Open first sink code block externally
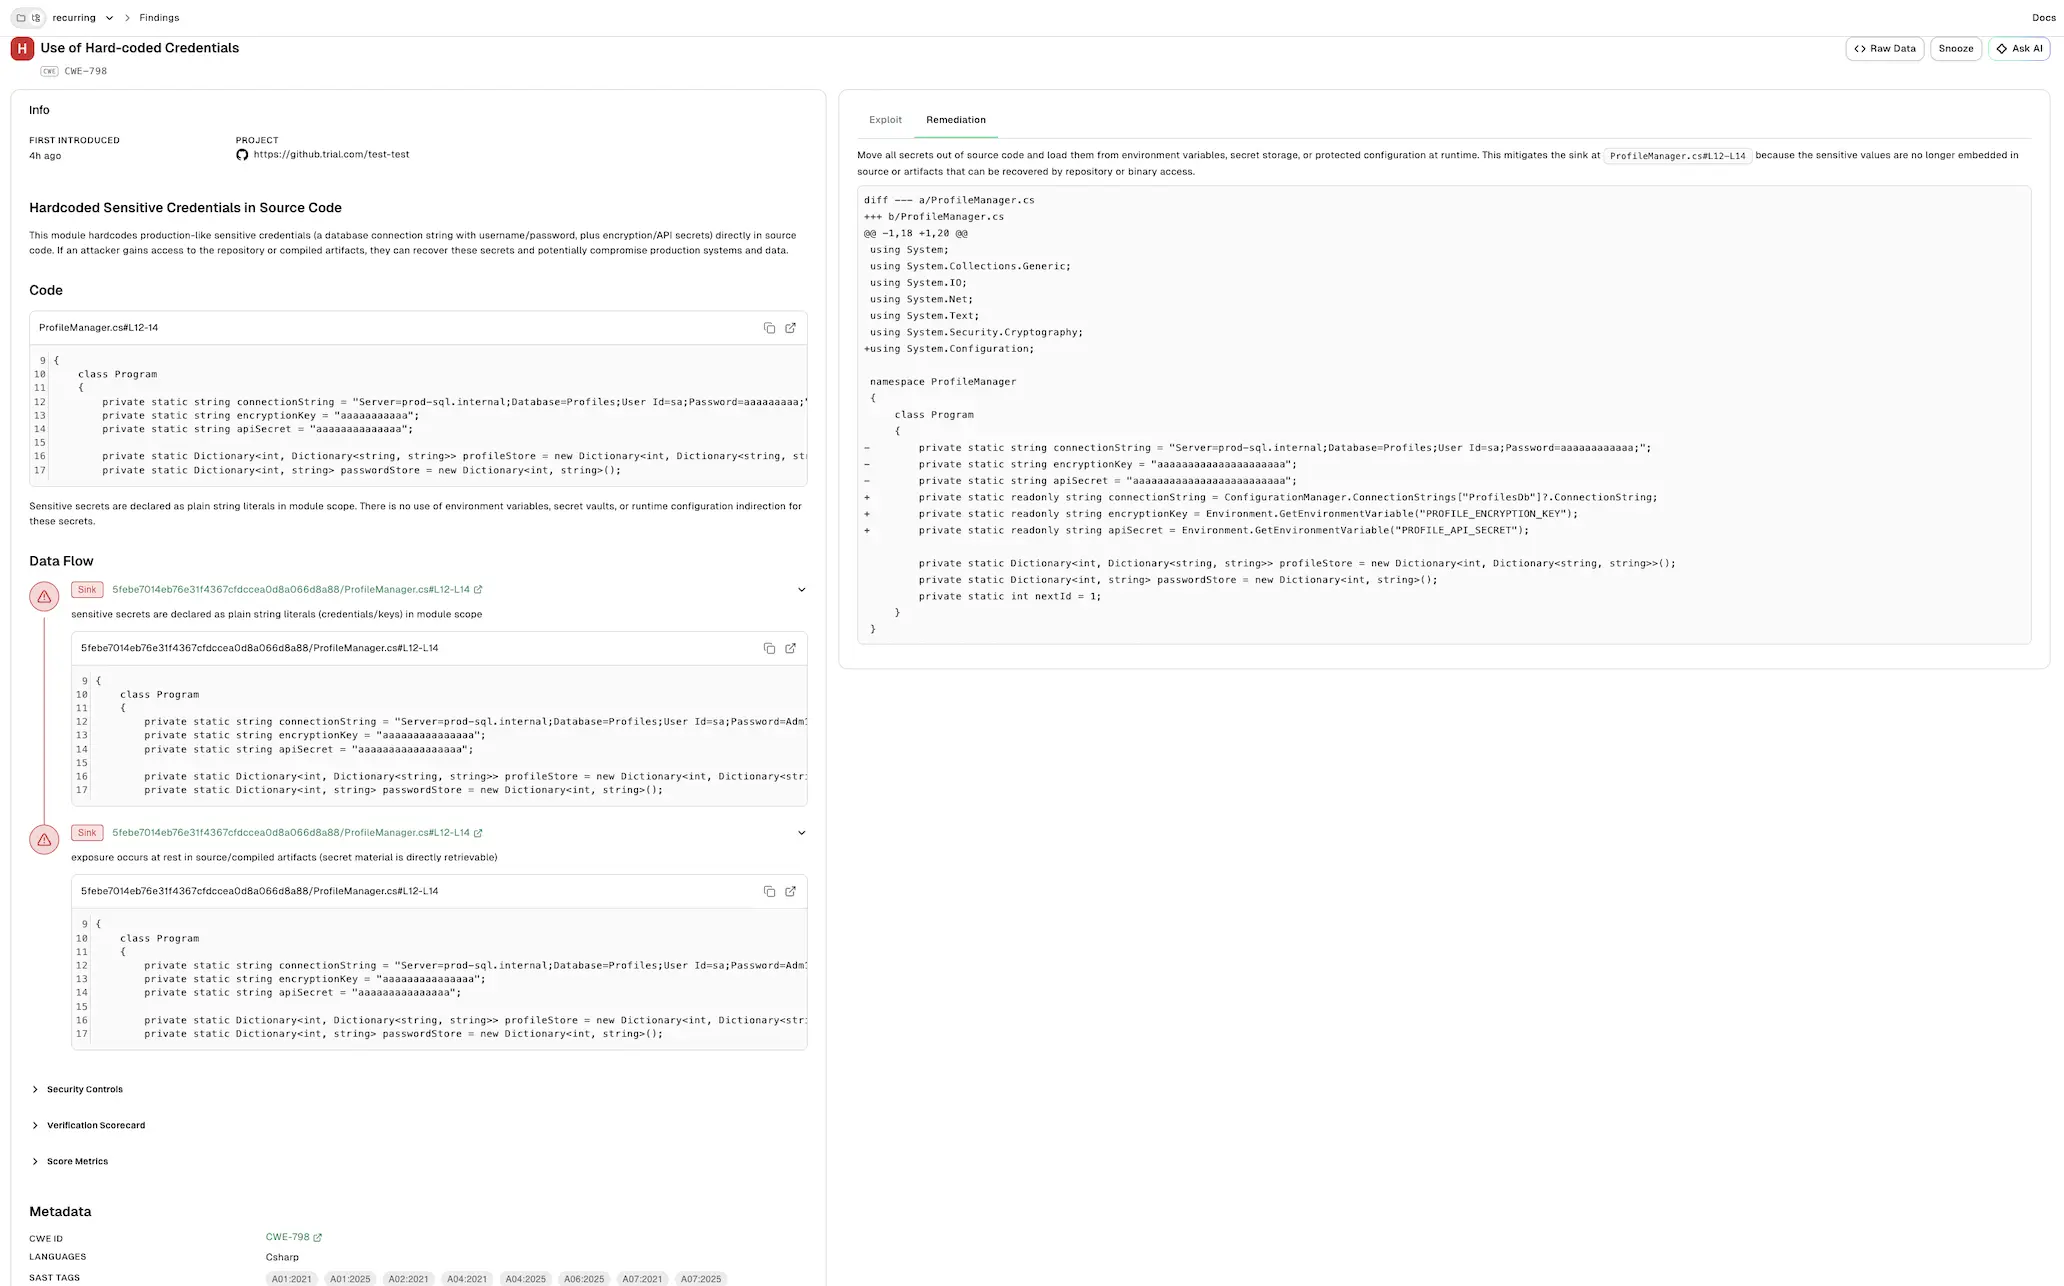 790,648
